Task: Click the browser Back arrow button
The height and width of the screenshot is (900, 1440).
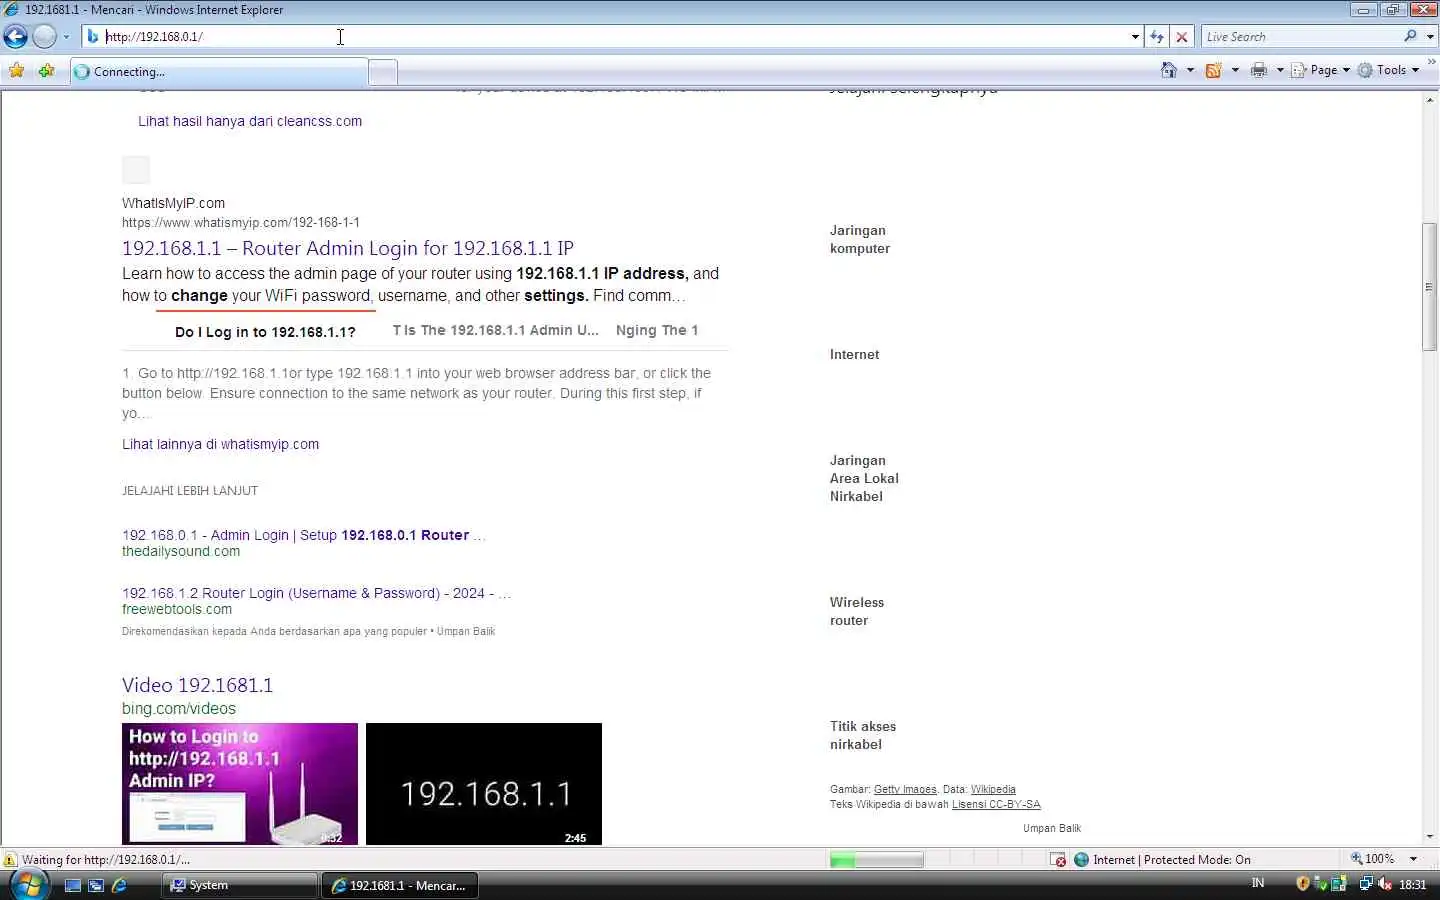Action: [x=15, y=37]
